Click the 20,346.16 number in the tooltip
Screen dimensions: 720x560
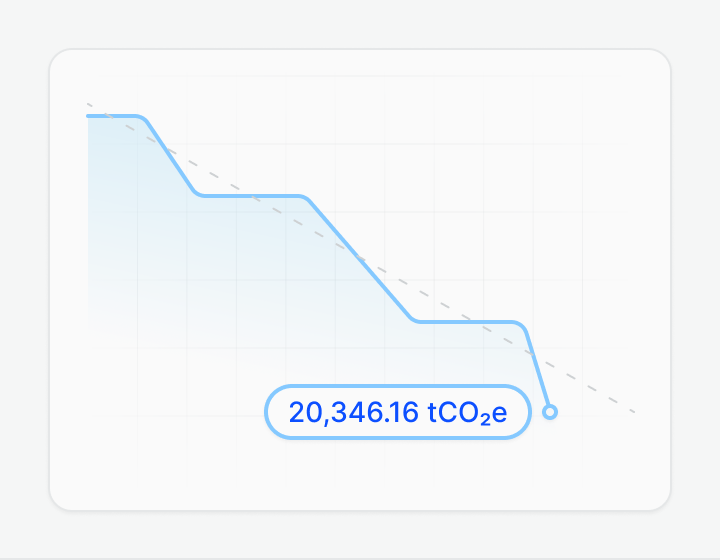354,412
